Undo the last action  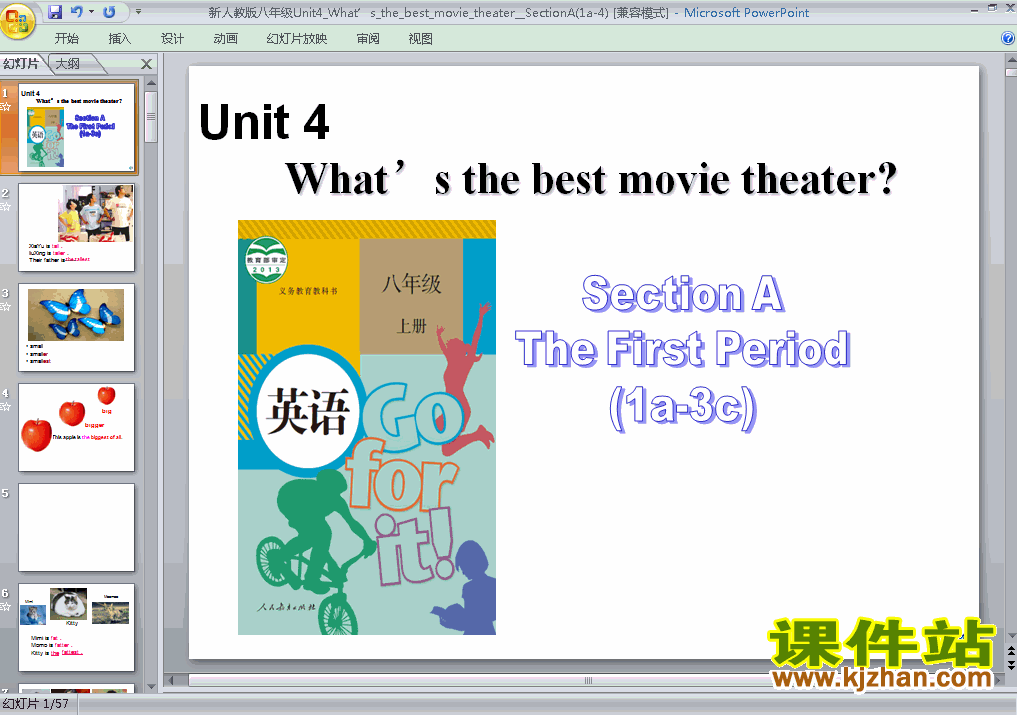[x=77, y=12]
